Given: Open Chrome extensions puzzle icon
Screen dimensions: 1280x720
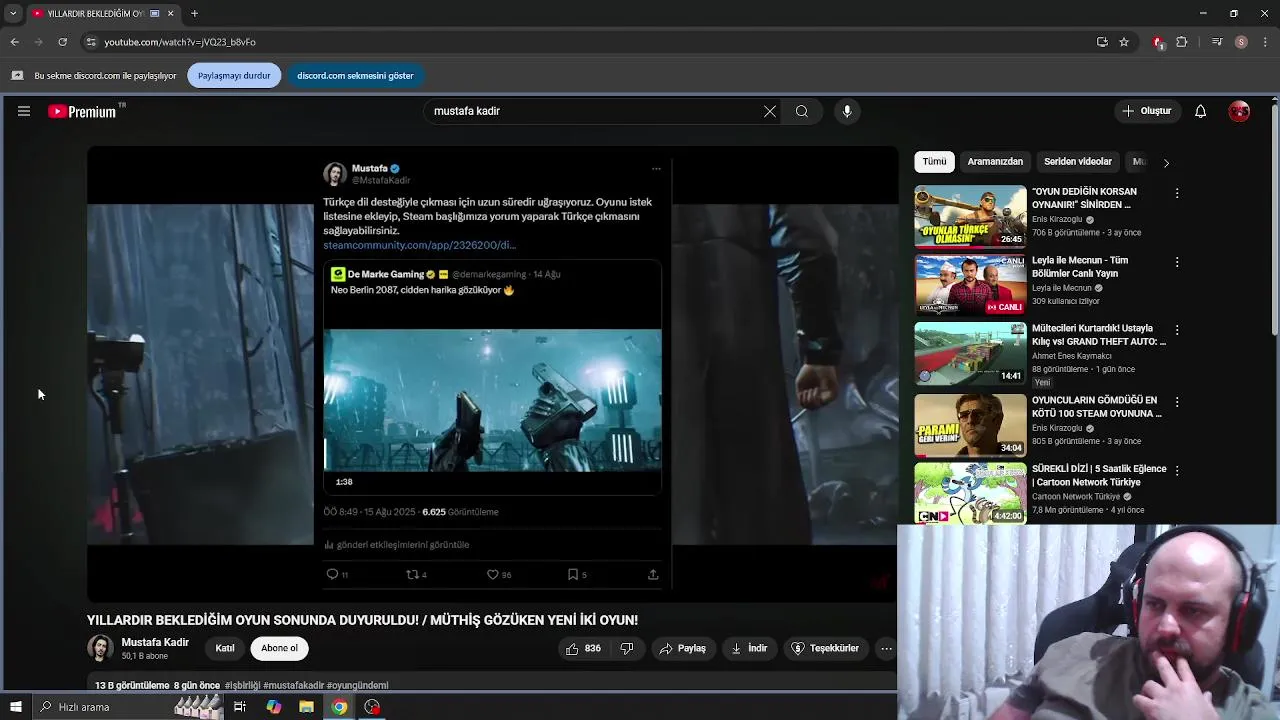Looking at the screenshot, I should pyautogui.click(x=1182, y=42).
